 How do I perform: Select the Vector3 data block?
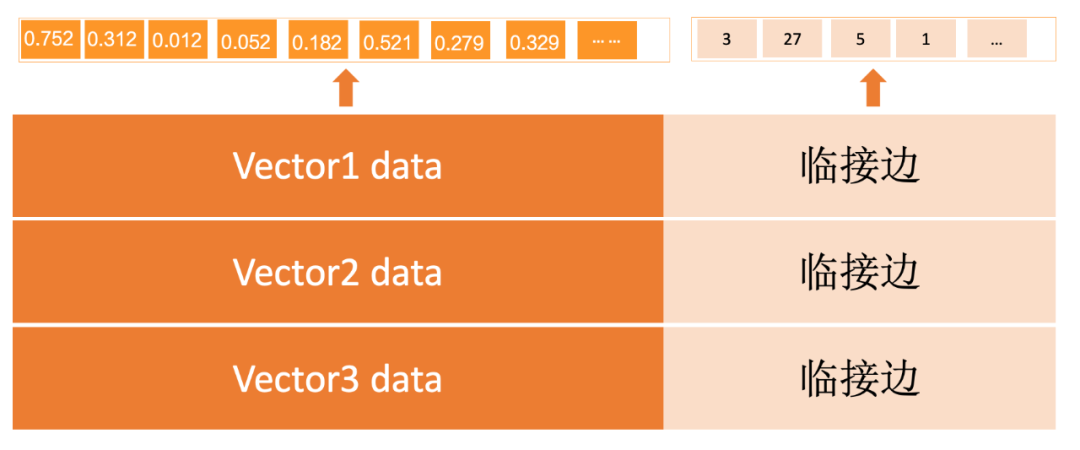(338, 378)
